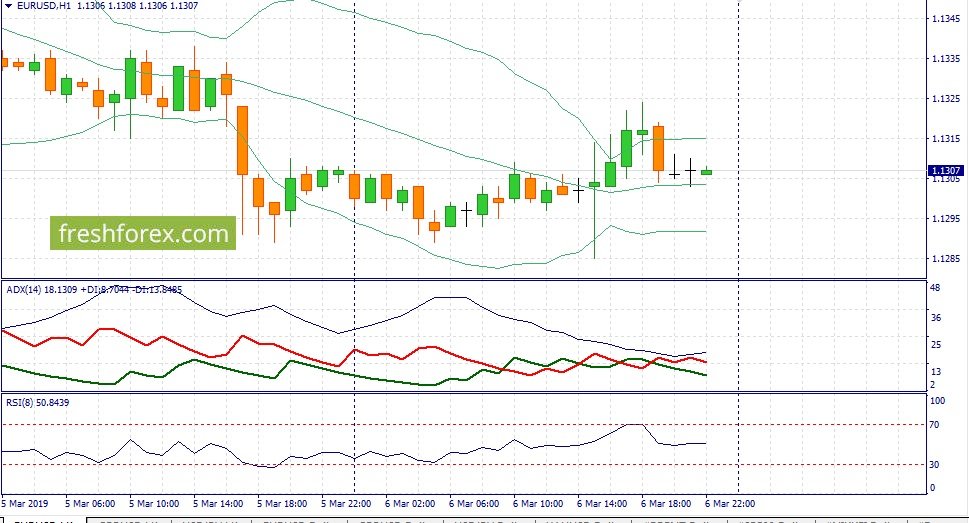Click the RSI scale value 100
Screen dimensions: 969x523
tap(937, 401)
